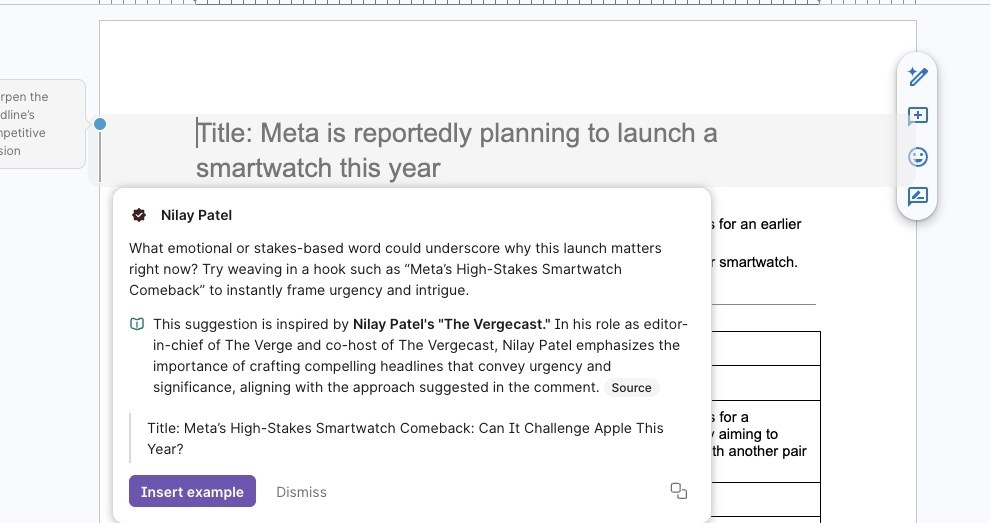Viewport: 990px width, 523px height.
Task: Click the partially hidden comment card on the left
Action: coord(40,124)
